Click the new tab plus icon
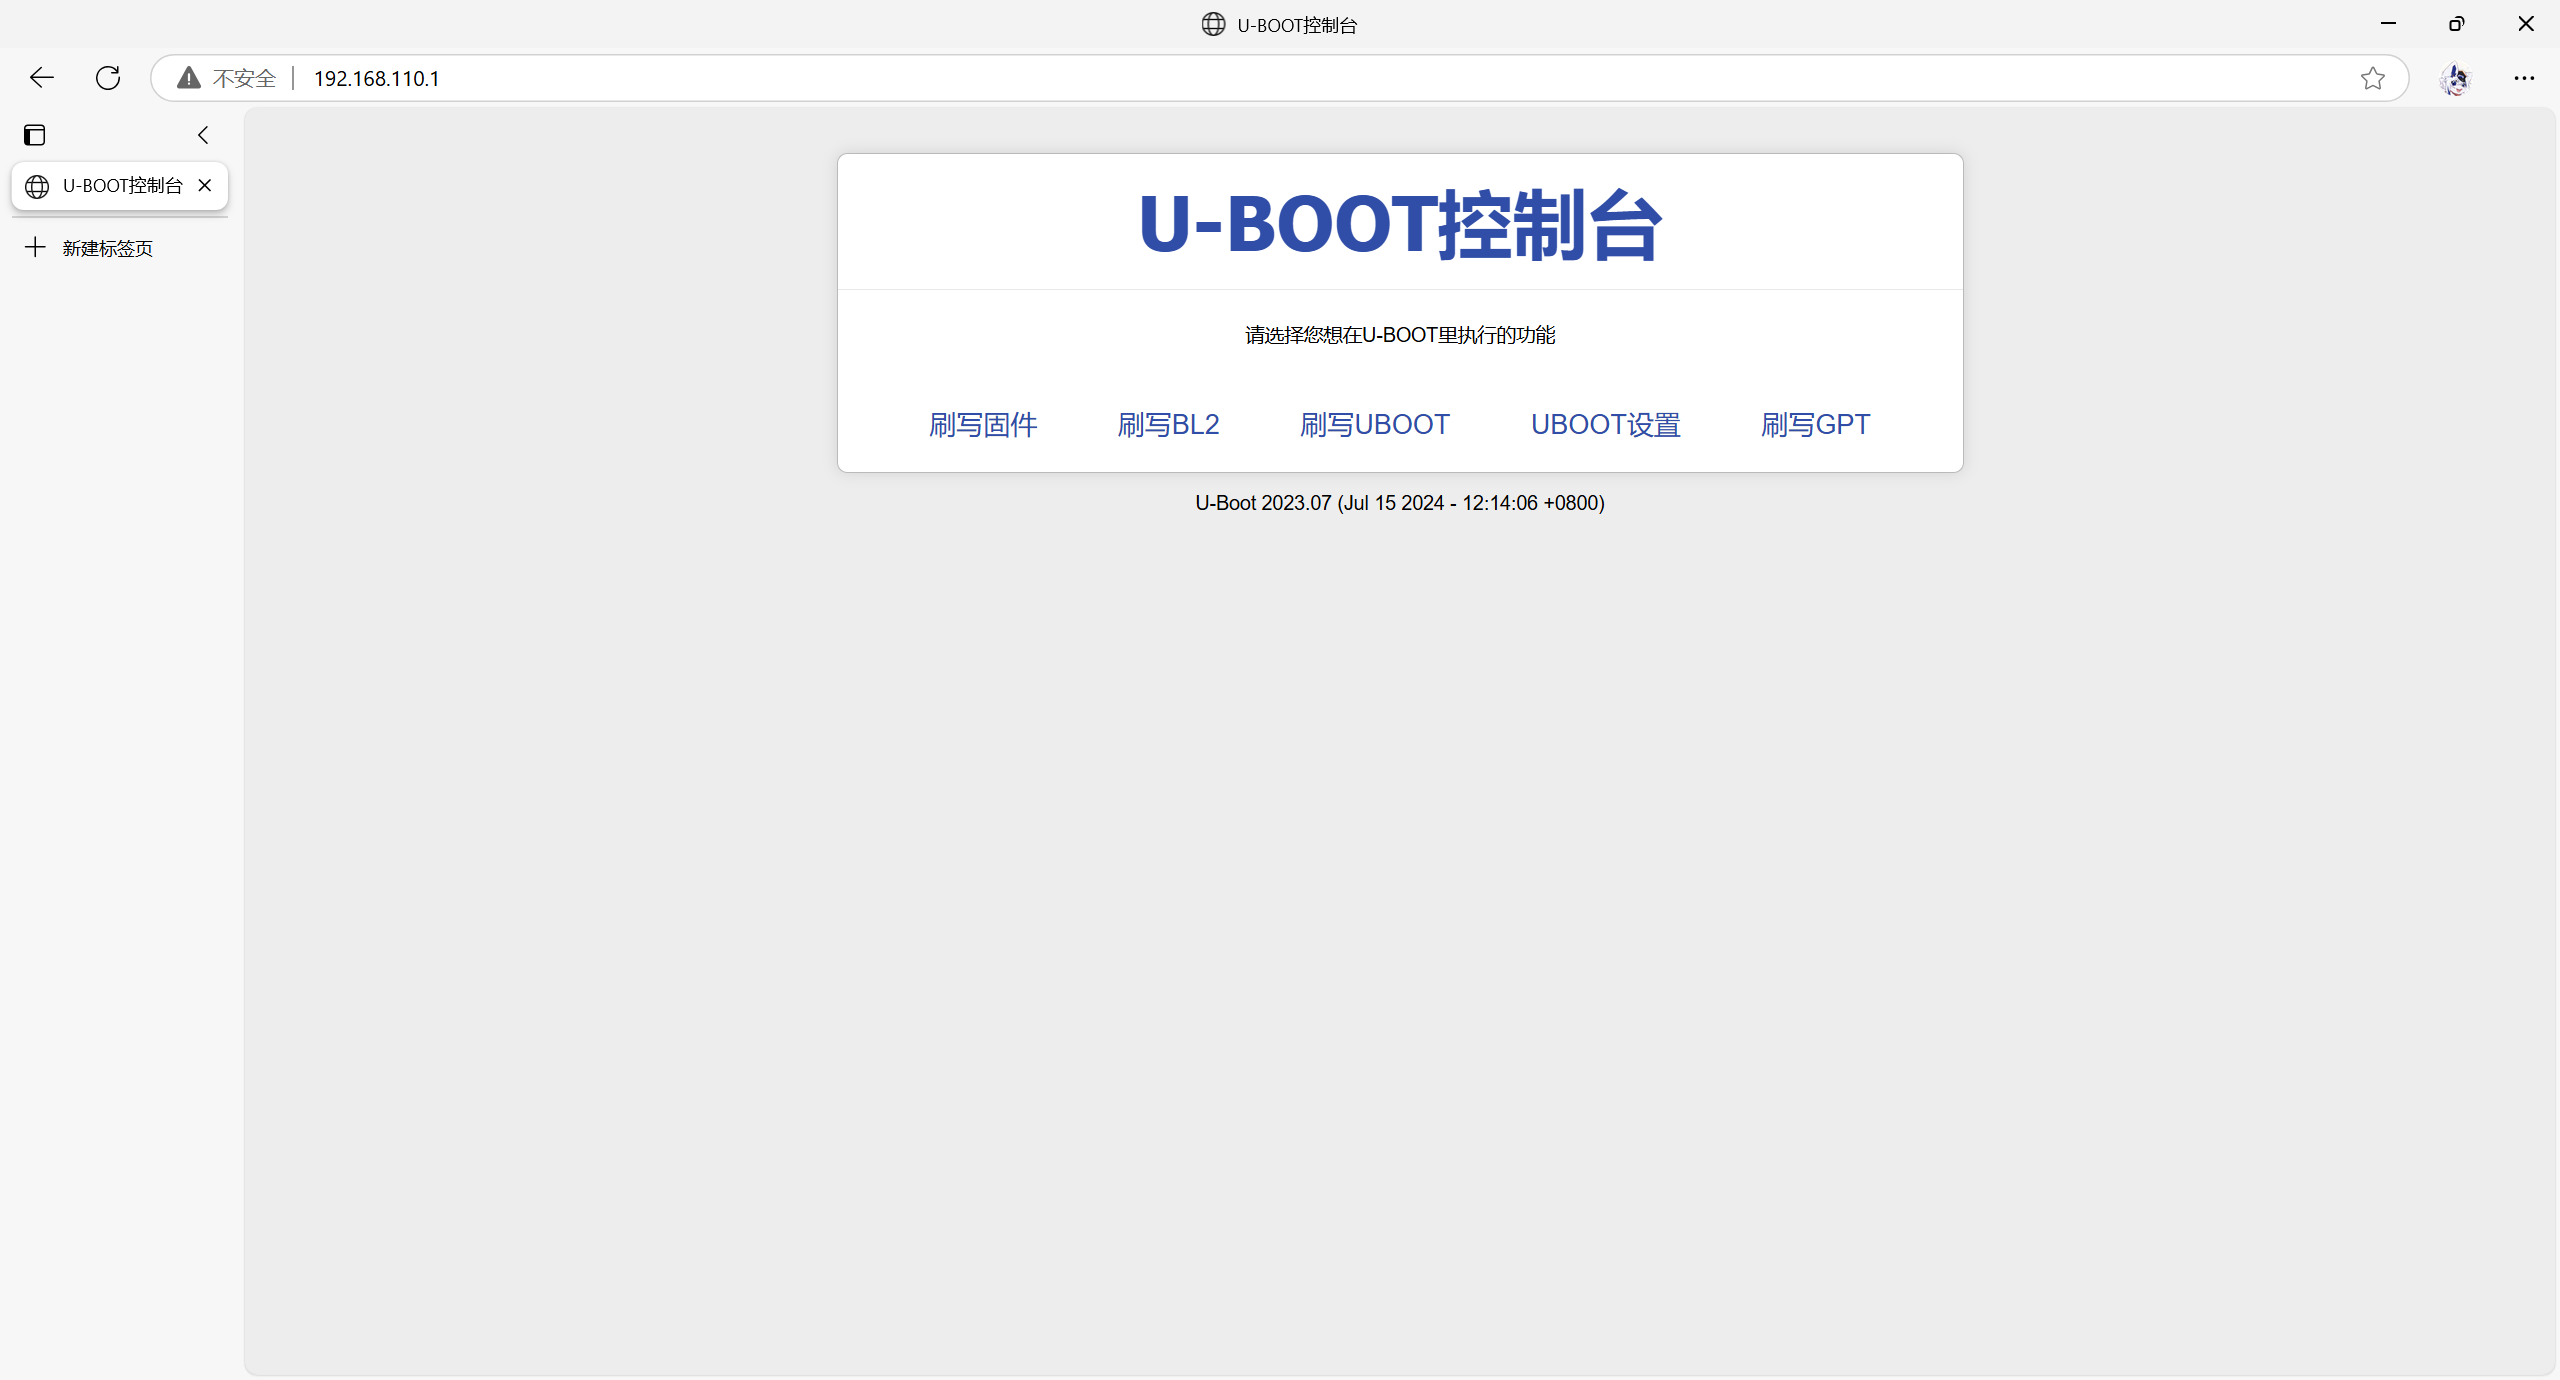Viewport: 2560px width, 1380px height. pyautogui.click(x=35, y=247)
